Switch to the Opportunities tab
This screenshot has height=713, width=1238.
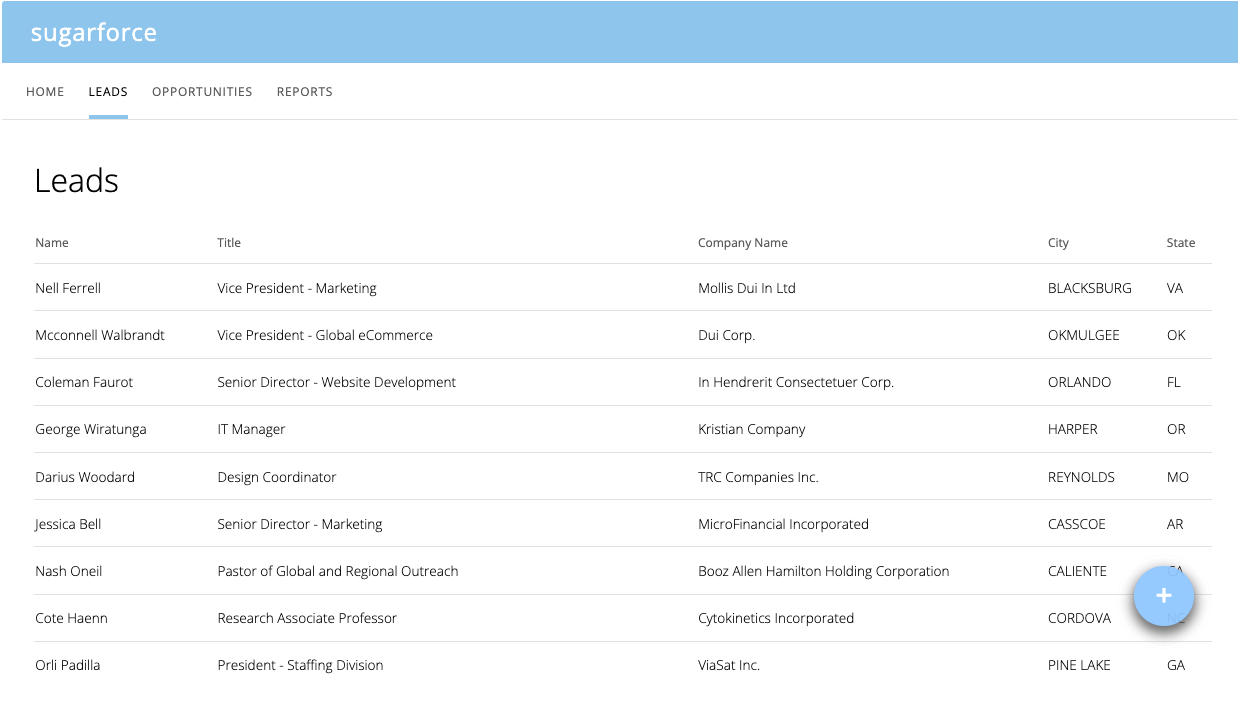click(202, 92)
